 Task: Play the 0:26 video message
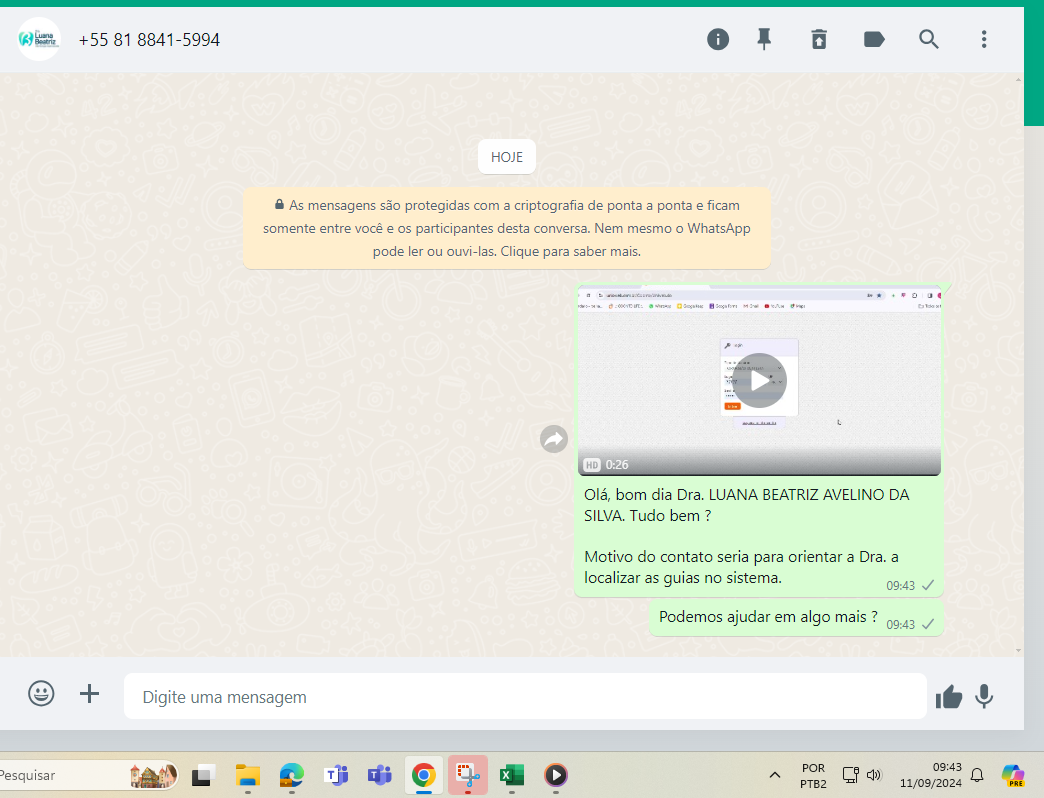[760, 381]
